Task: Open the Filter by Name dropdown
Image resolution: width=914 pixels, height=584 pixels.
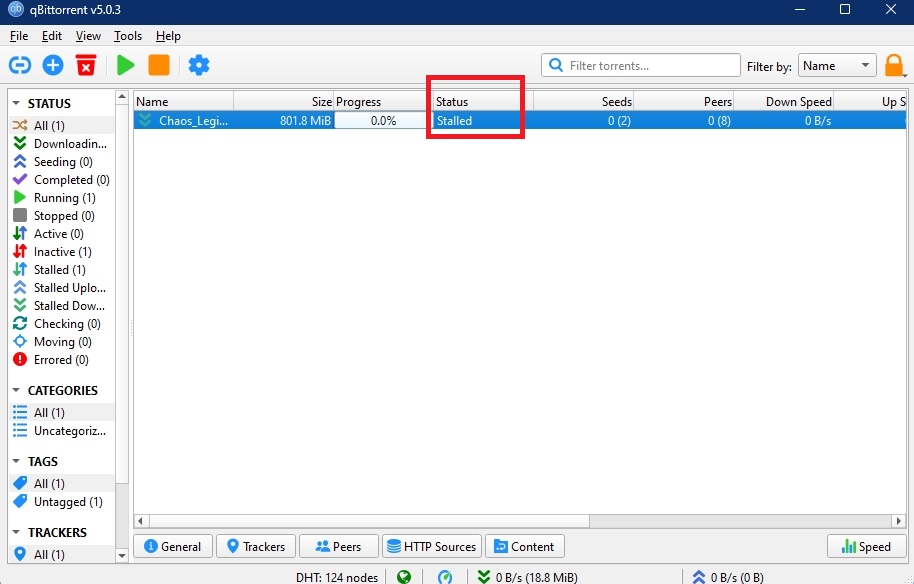Action: (837, 66)
